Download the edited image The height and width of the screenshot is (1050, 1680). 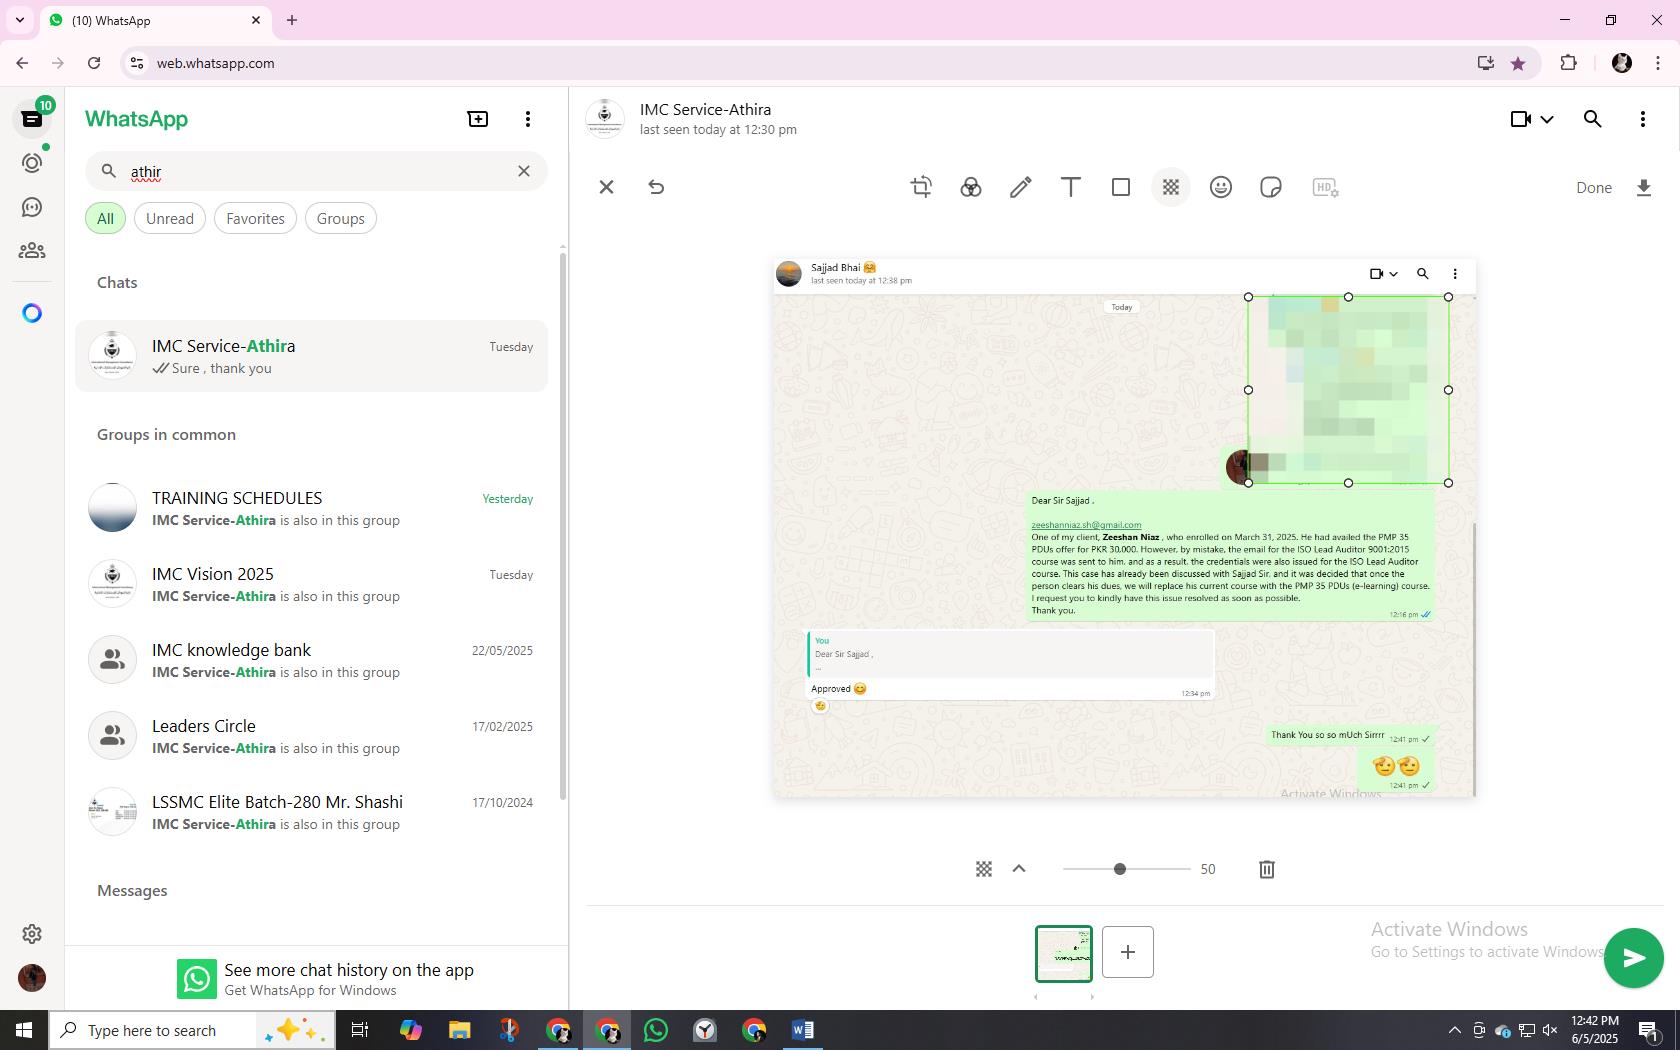coord(1643,188)
